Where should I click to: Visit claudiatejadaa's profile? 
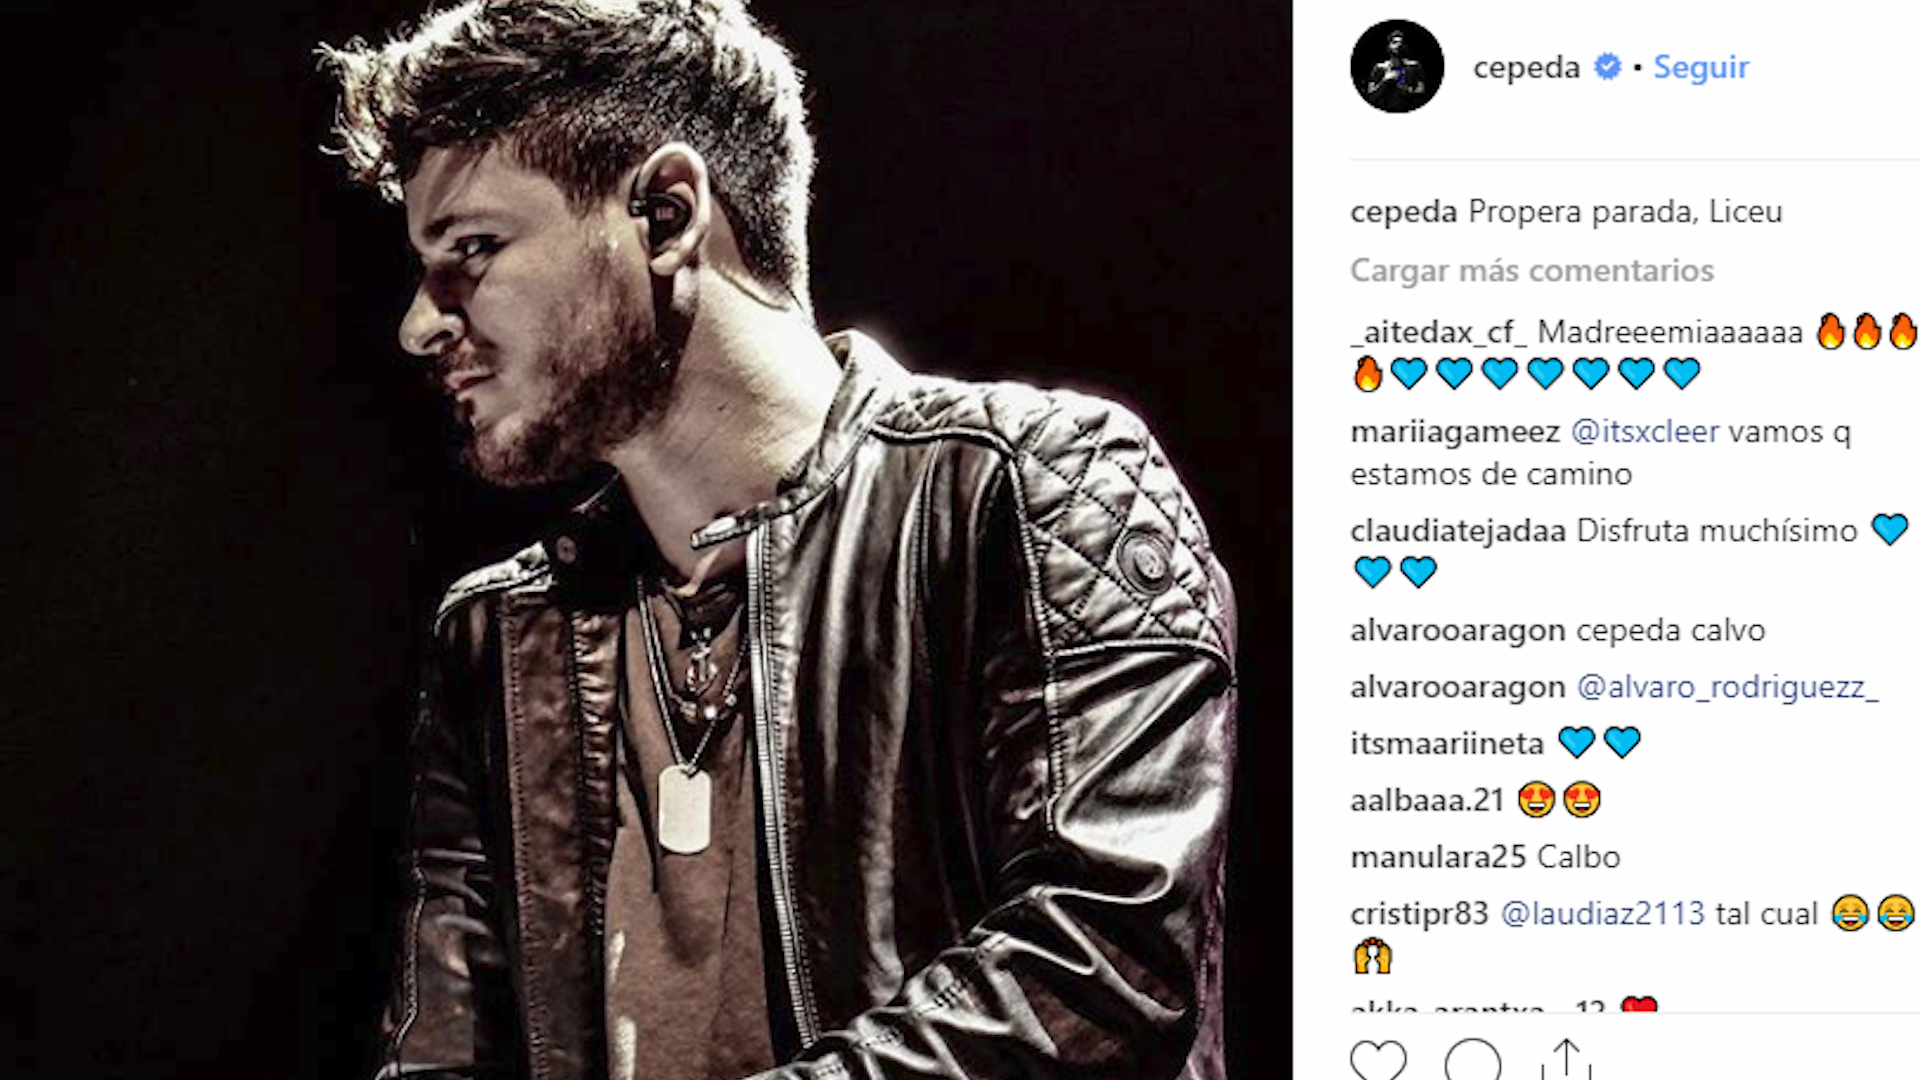[1458, 531]
